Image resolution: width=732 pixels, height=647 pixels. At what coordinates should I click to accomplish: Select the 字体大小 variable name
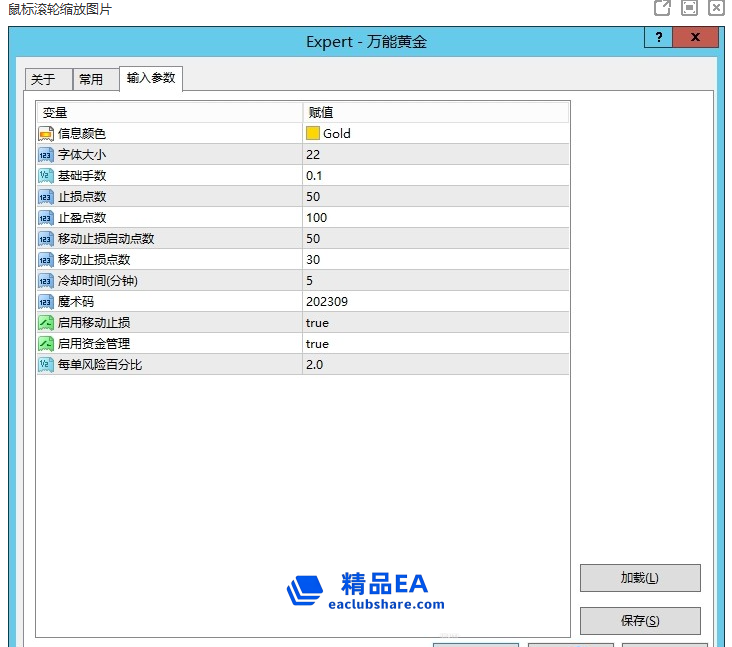point(82,155)
